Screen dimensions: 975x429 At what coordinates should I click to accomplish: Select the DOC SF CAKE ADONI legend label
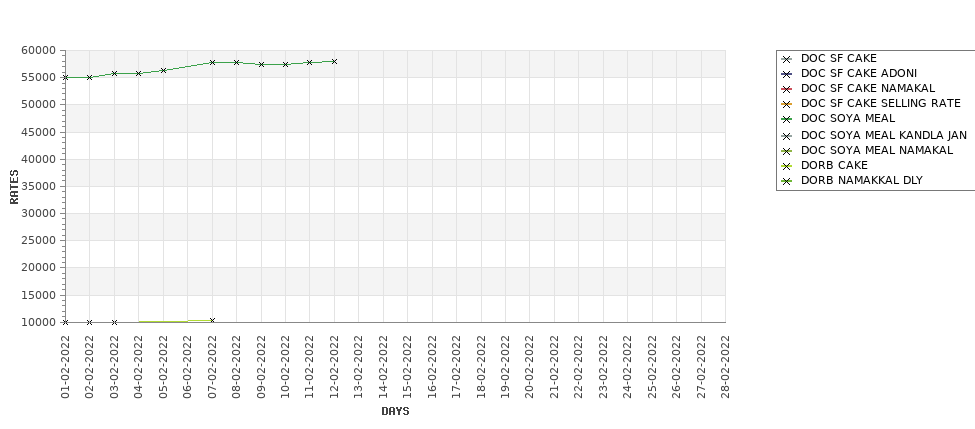point(859,73)
